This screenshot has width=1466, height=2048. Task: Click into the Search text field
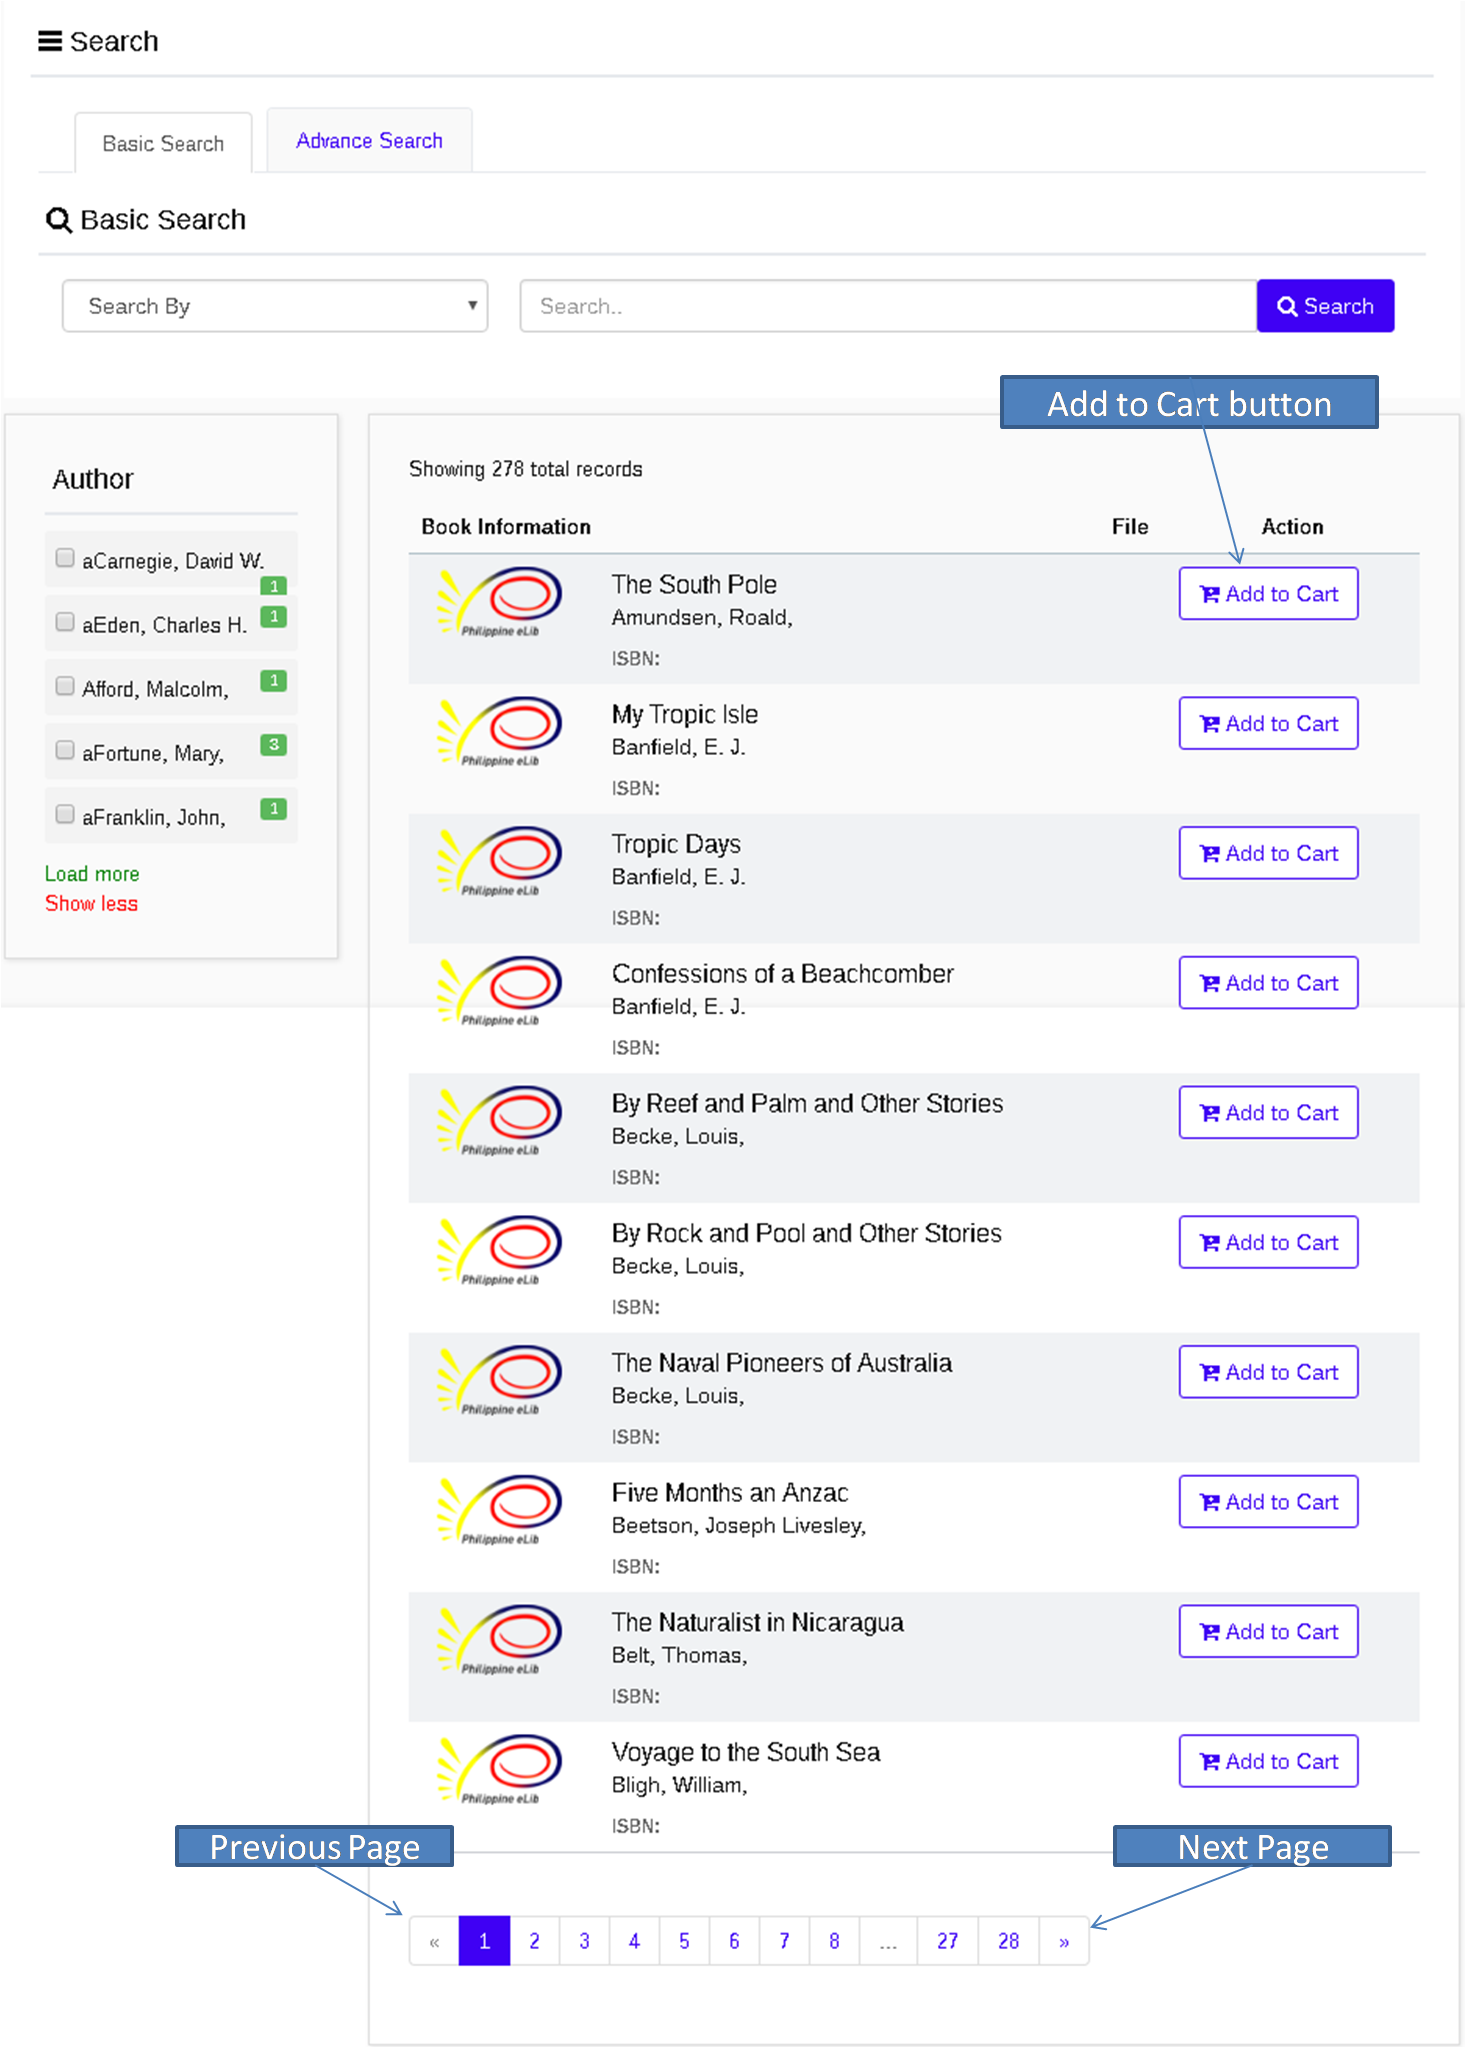887,306
